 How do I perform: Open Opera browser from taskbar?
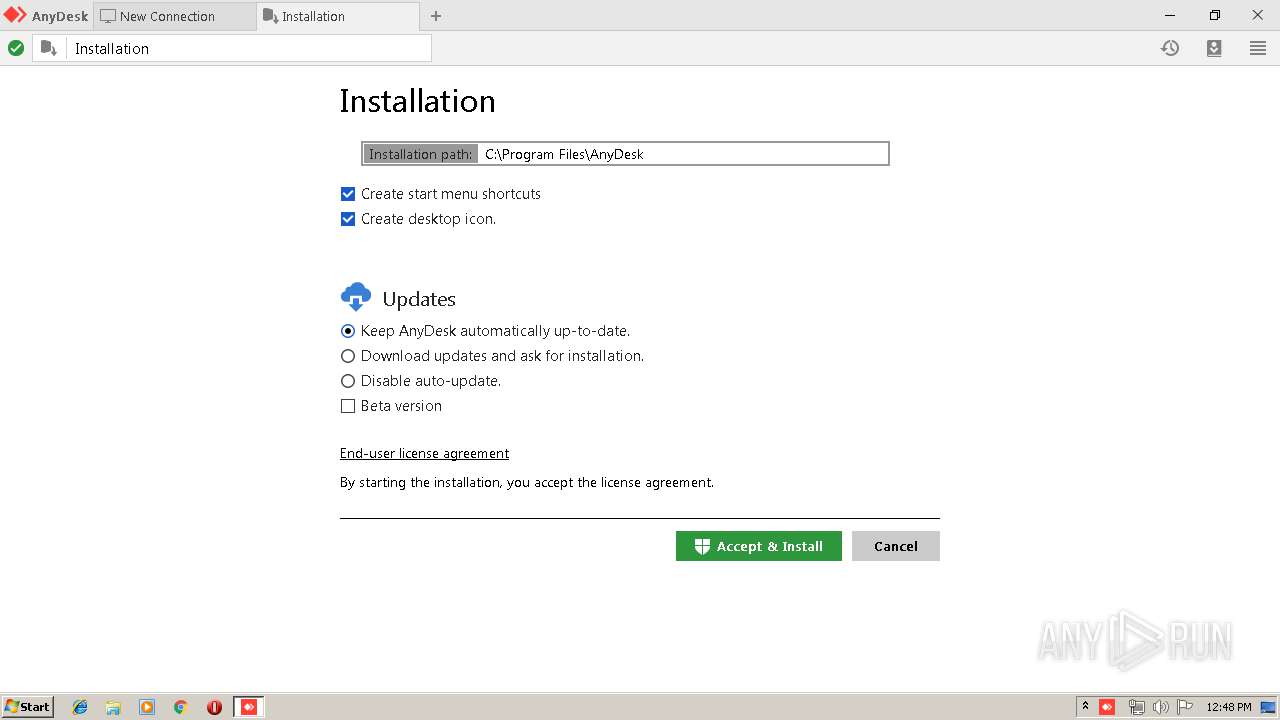(x=214, y=707)
